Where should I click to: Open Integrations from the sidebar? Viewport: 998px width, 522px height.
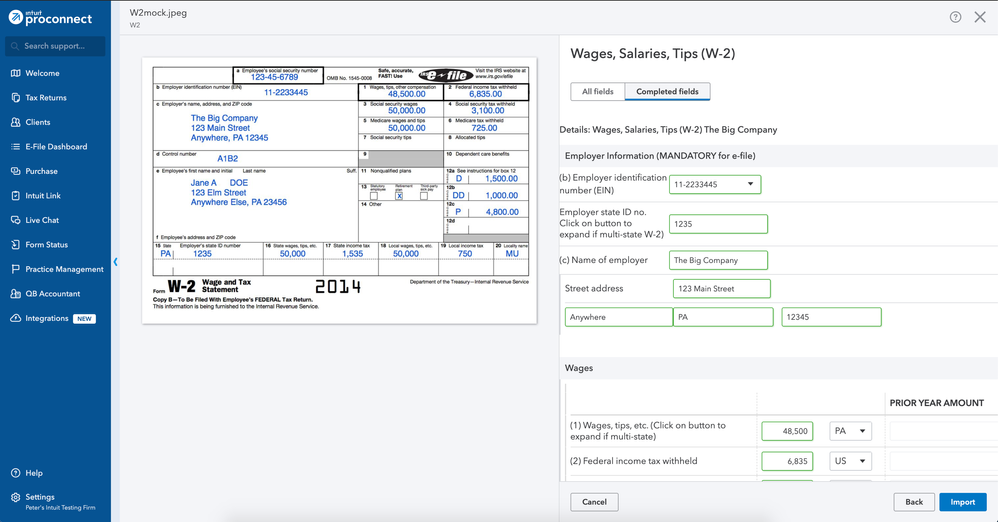pos(16,318)
